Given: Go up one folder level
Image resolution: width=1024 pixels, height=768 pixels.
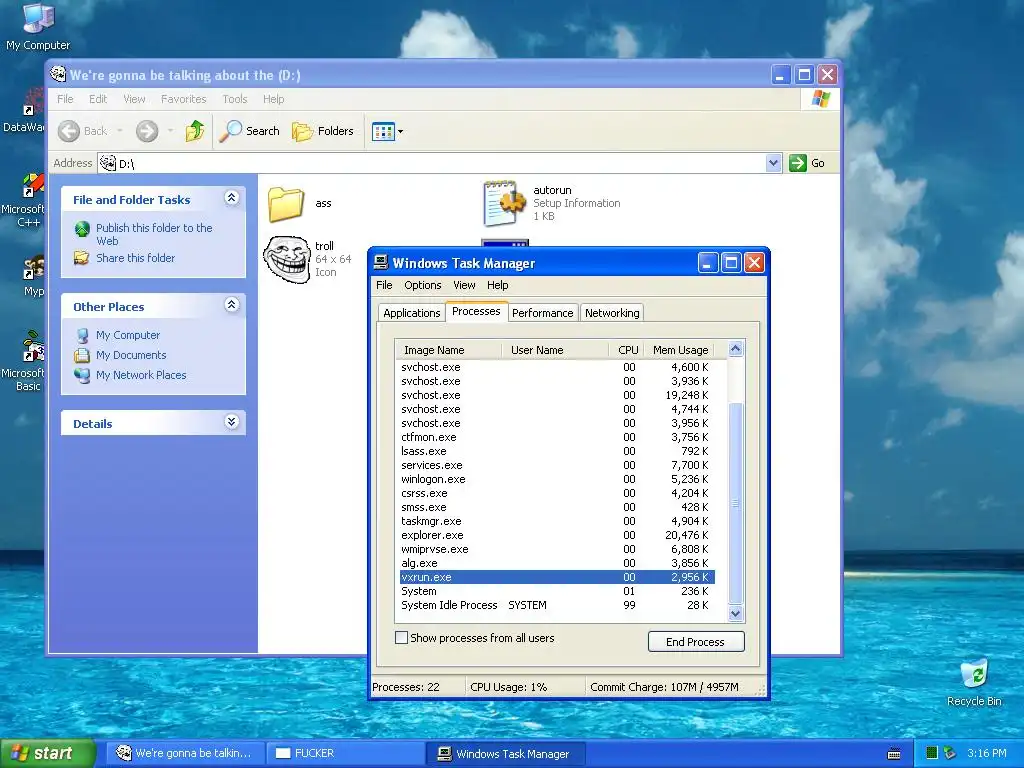Looking at the screenshot, I should click(x=195, y=131).
